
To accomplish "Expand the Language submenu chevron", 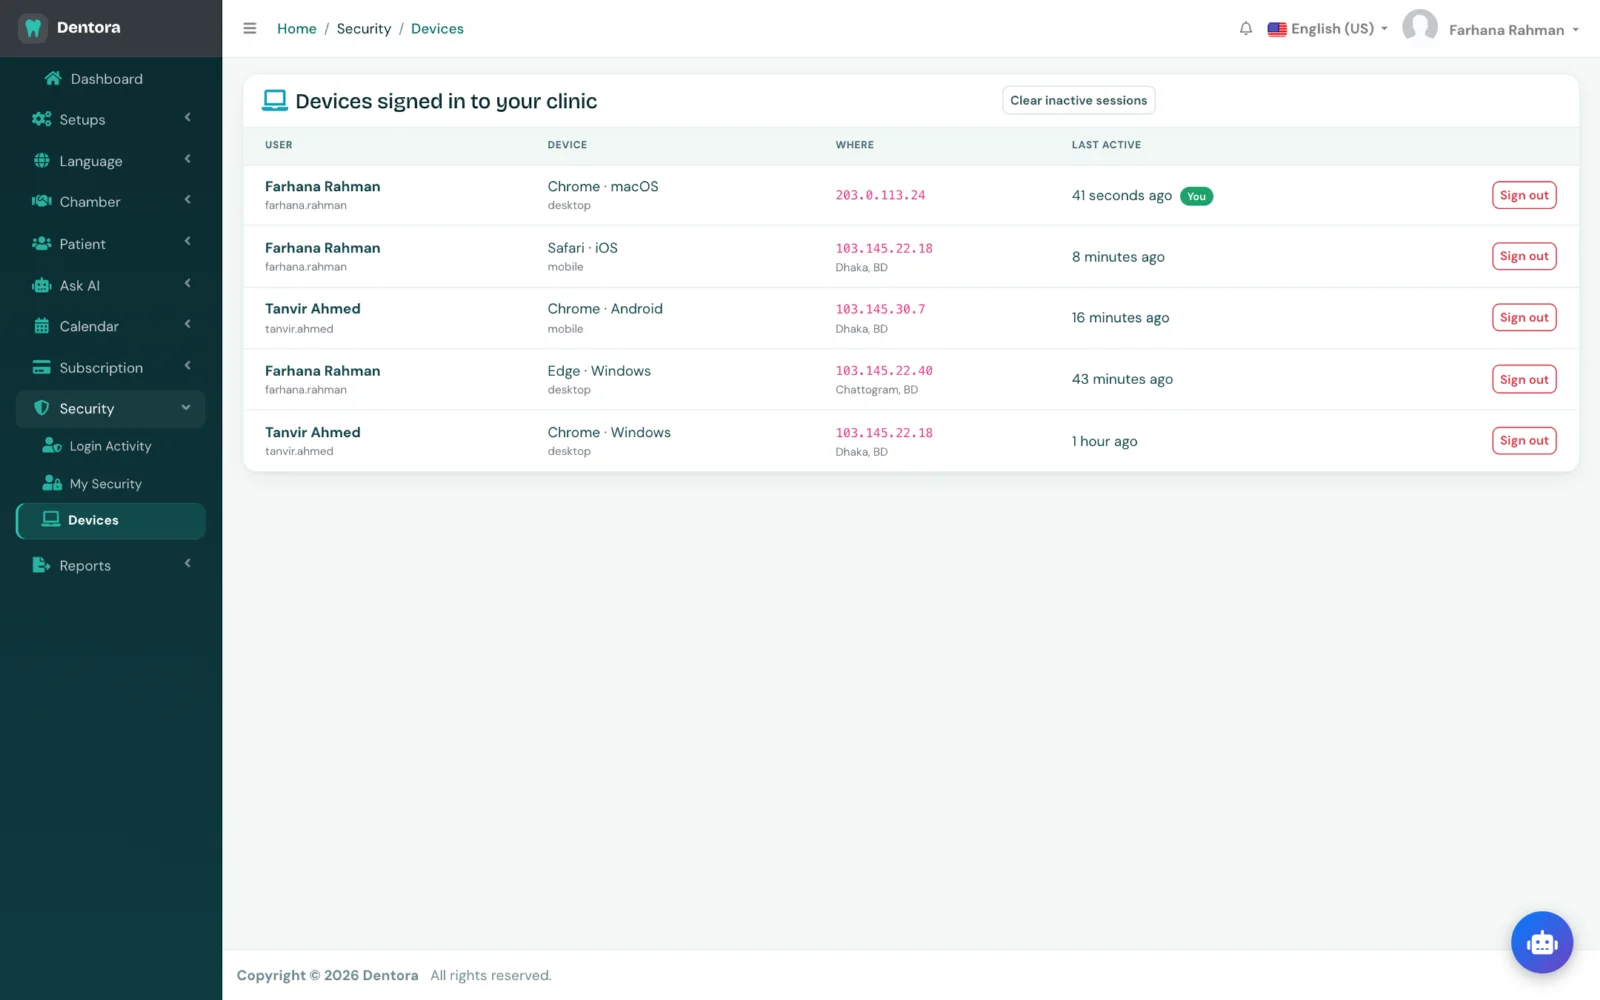I will point(187,159).
